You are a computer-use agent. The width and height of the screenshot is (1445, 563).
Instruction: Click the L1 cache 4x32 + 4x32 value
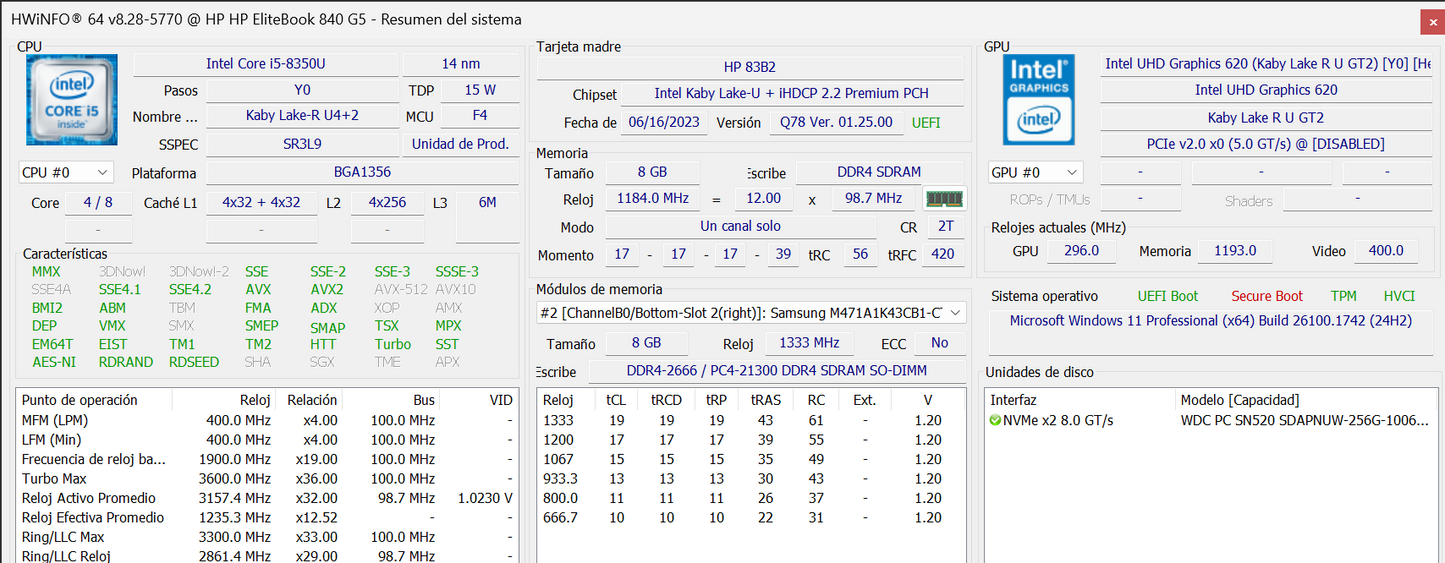pyautogui.click(x=261, y=202)
